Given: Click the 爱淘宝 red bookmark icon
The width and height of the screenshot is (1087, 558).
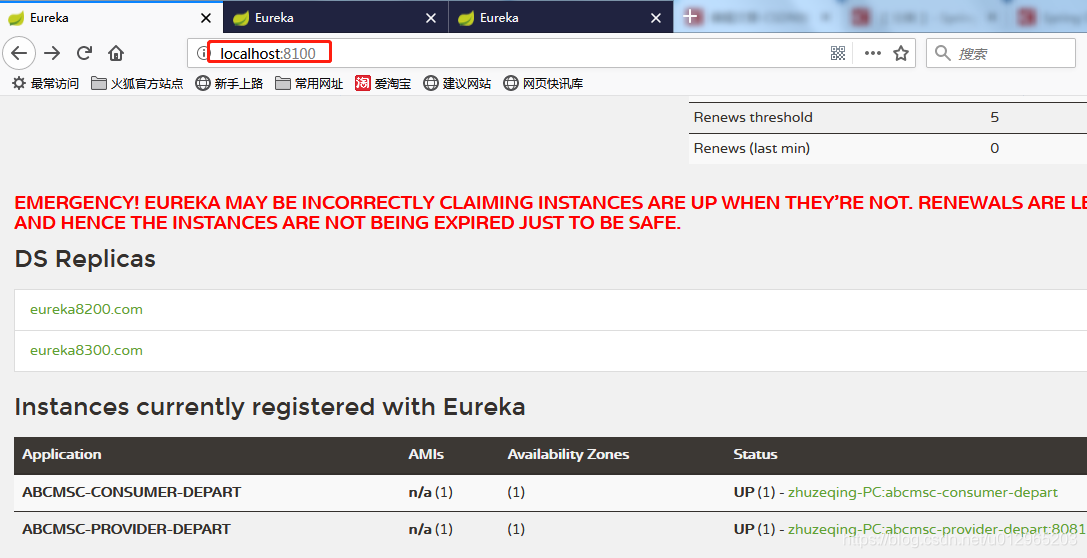Looking at the screenshot, I should click(x=363, y=83).
